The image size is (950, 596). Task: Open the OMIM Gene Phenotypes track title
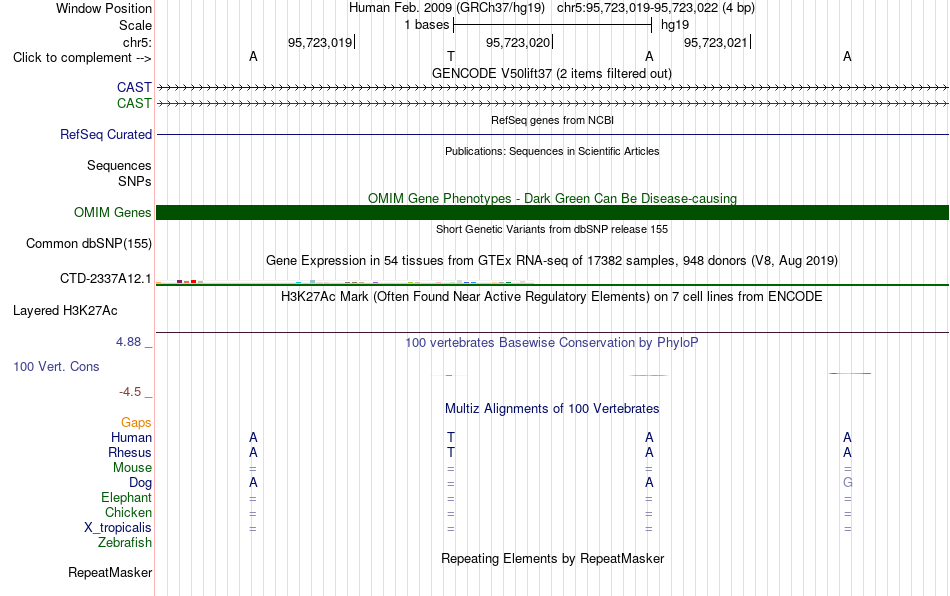552,198
